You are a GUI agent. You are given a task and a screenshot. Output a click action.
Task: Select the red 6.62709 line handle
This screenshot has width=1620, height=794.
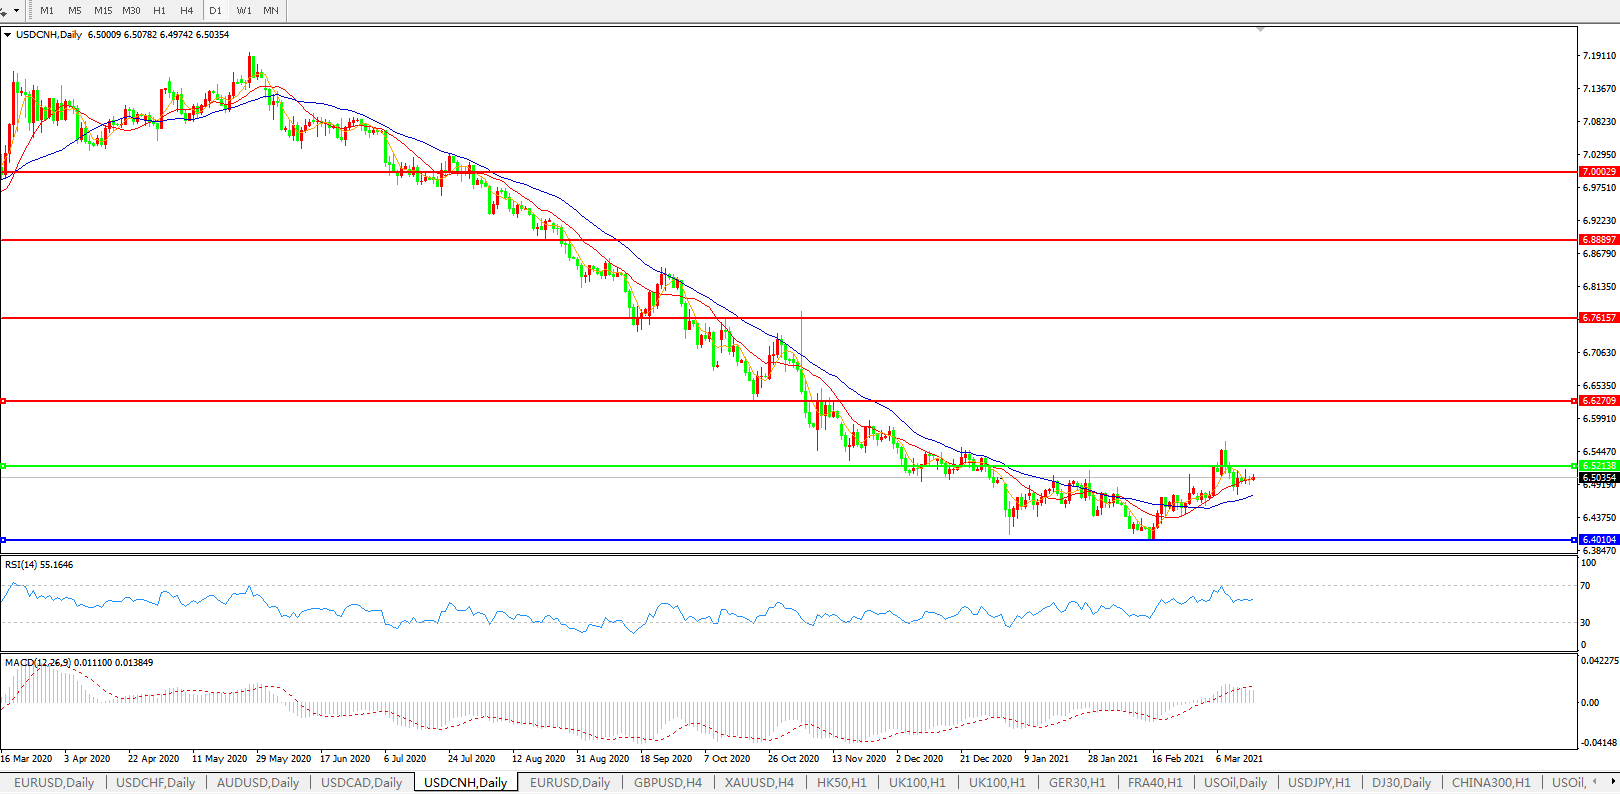4,401
